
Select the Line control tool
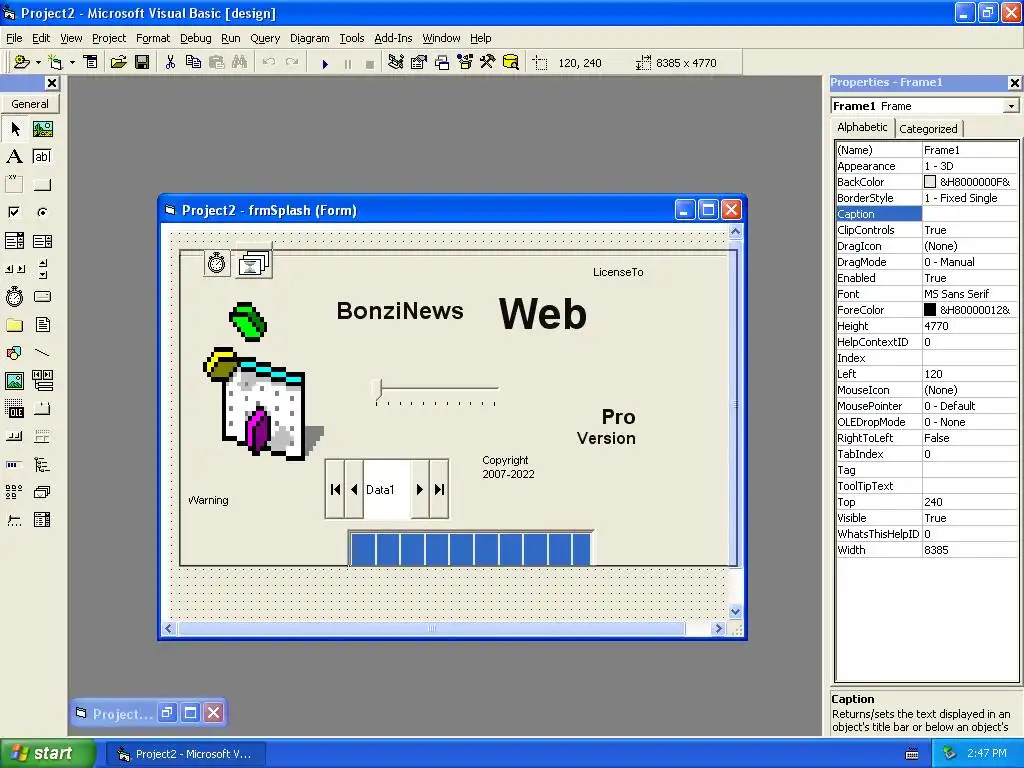pos(42,353)
